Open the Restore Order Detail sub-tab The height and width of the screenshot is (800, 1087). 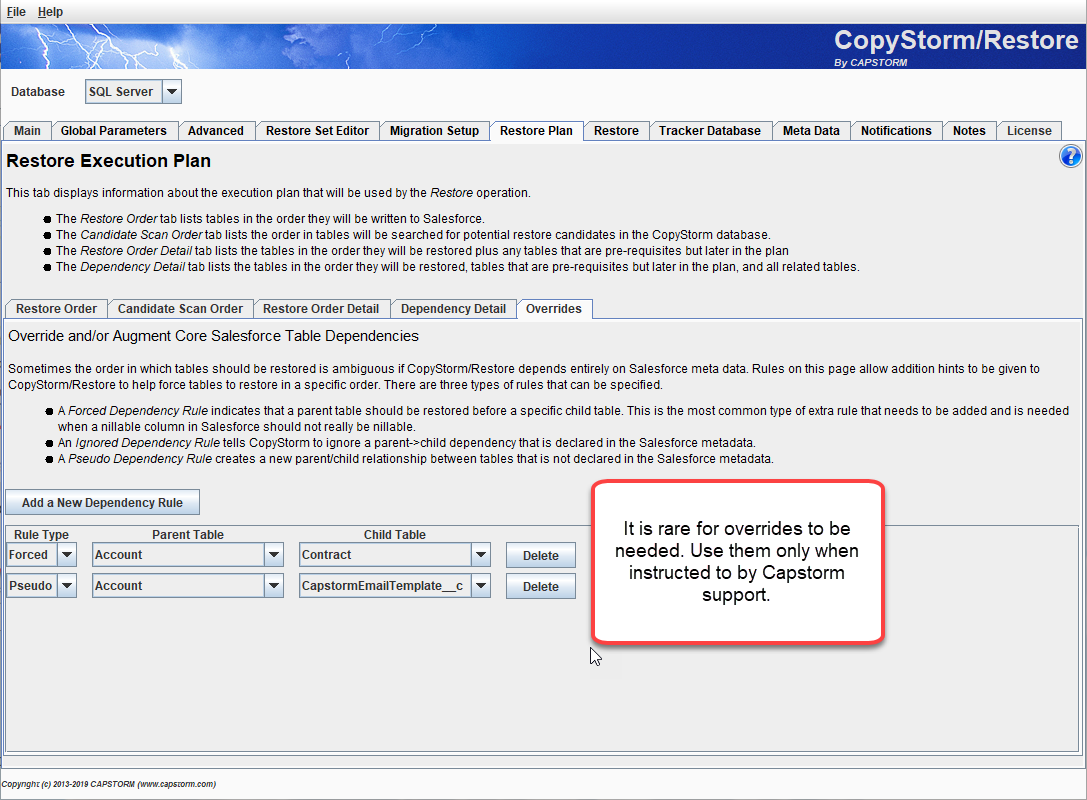point(321,309)
